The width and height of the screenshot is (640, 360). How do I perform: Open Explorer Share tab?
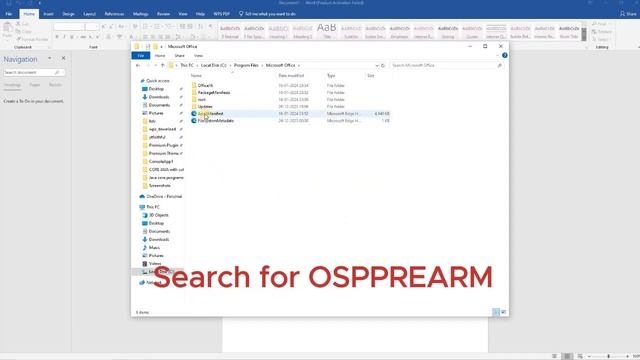(179, 56)
